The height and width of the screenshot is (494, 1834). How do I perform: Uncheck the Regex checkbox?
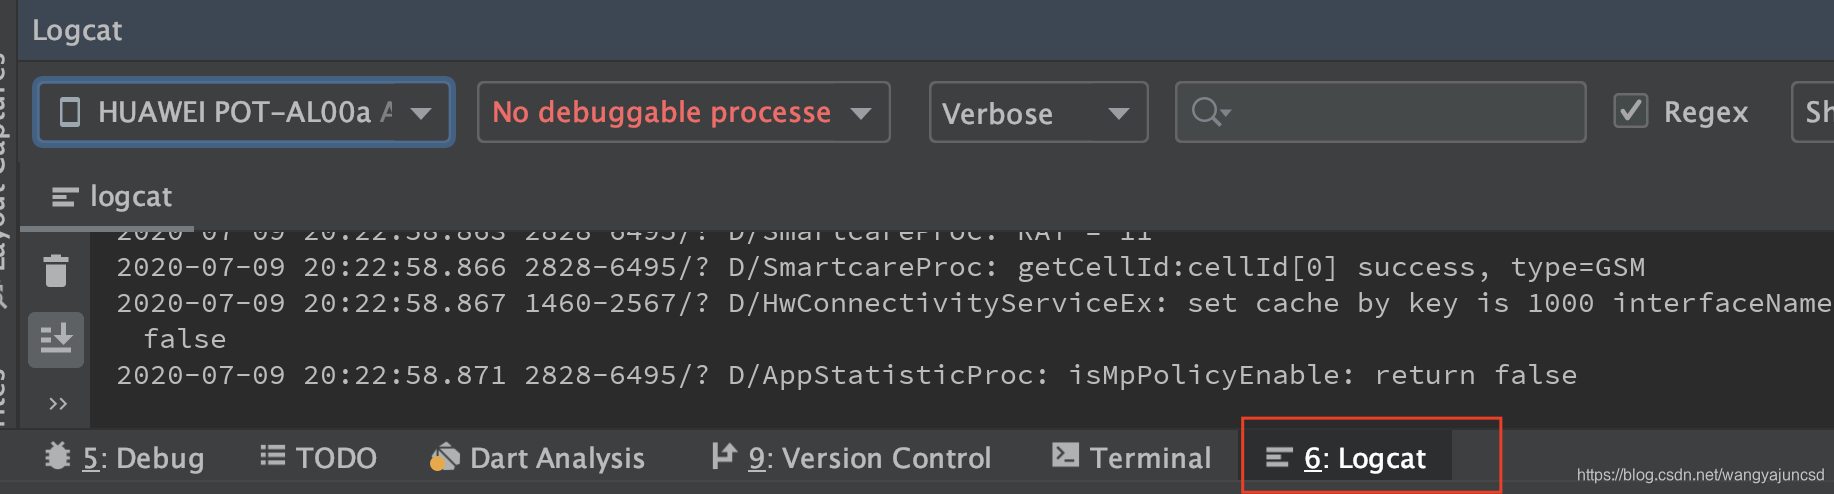(1630, 111)
